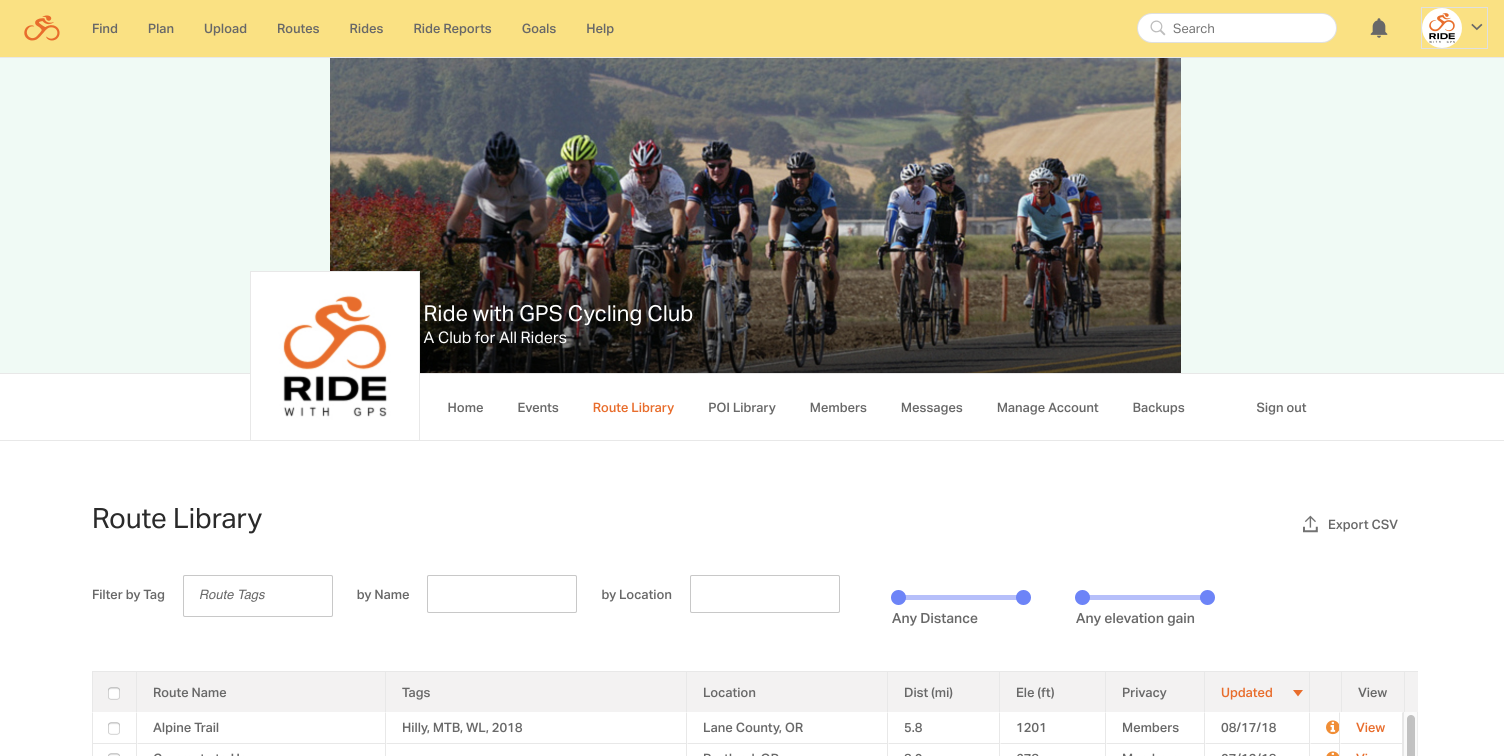Click the filter by Location input

click(x=765, y=594)
